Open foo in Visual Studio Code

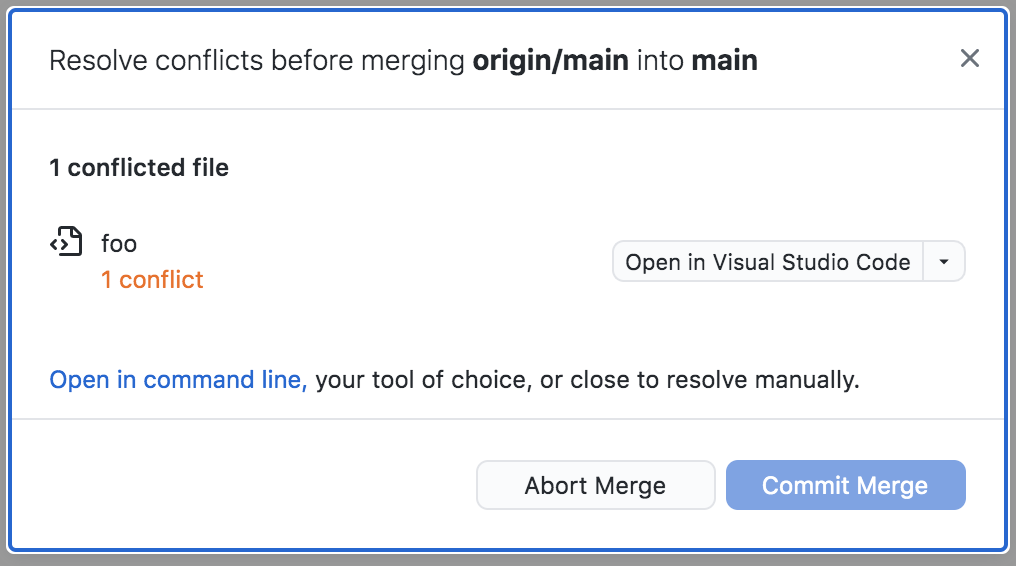767,262
